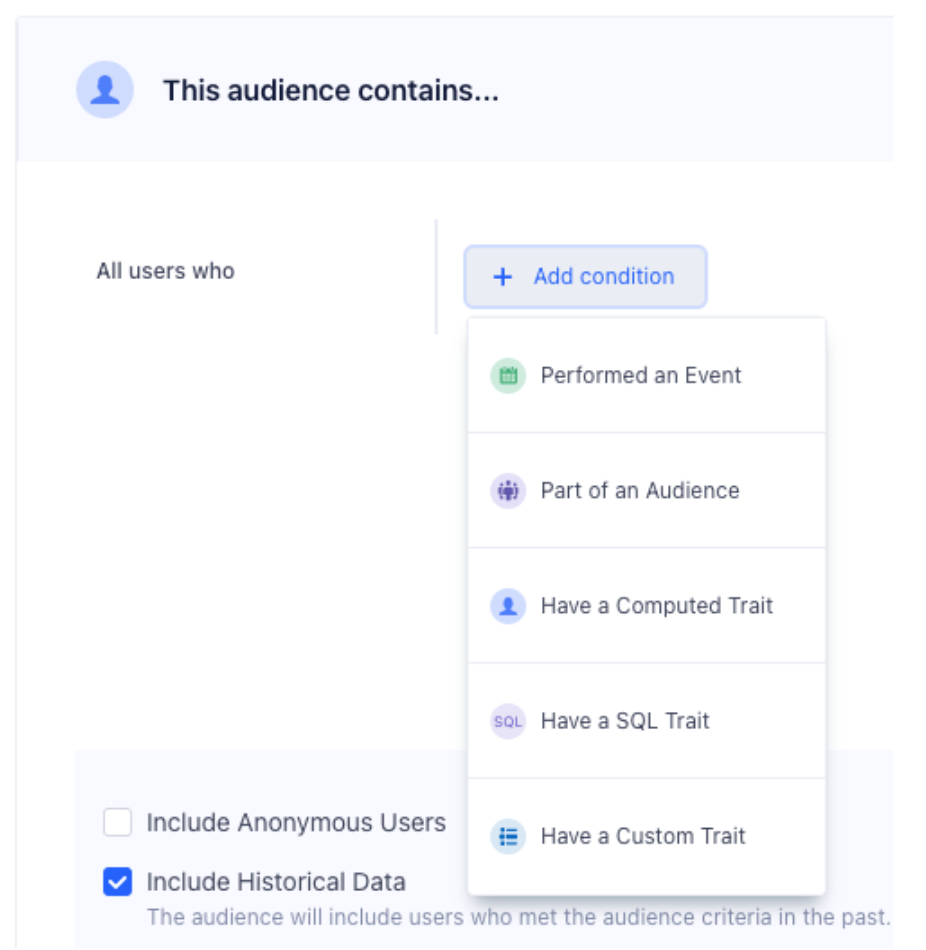Choose Performed an Event option
Image resolution: width=926 pixels, height=950 pixels.
pos(647,376)
